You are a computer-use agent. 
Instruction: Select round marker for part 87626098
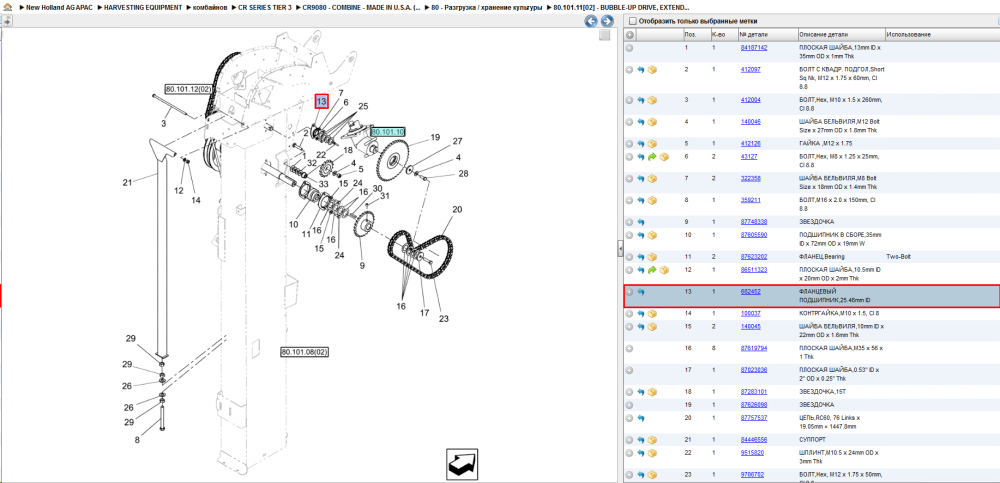click(x=629, y=405)
